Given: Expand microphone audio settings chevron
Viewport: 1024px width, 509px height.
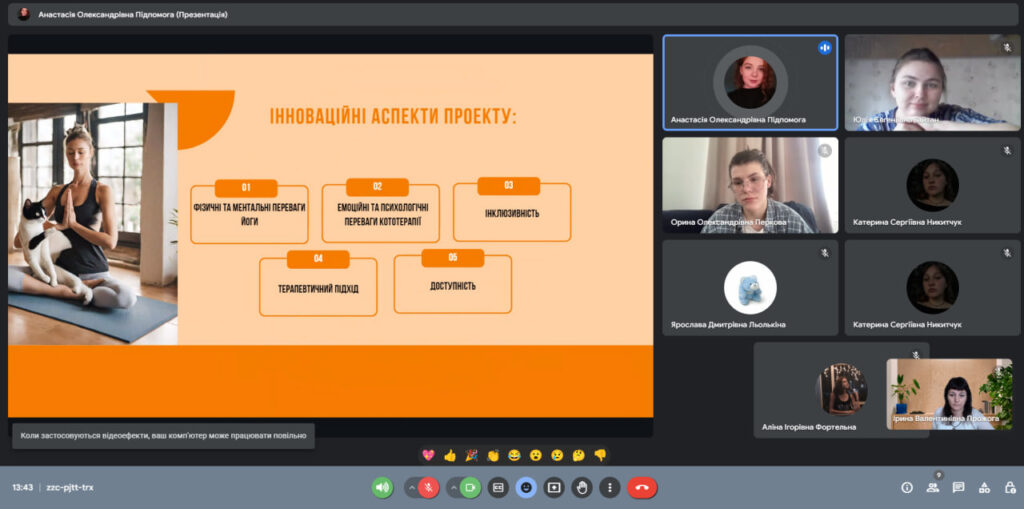Looking at the screenshot, I should pyautogui.click(x=410, y=487).
